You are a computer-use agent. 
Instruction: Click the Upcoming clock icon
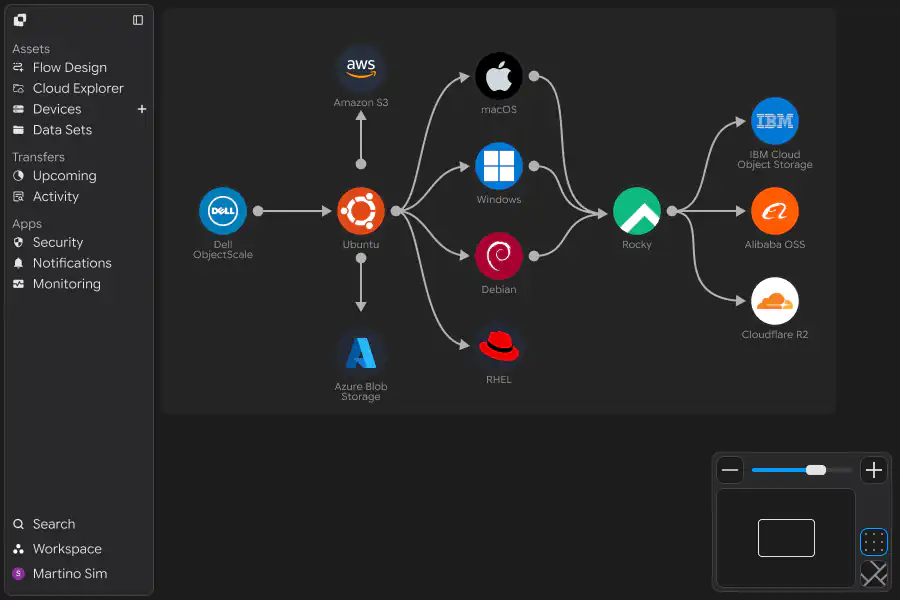(18, 176)
